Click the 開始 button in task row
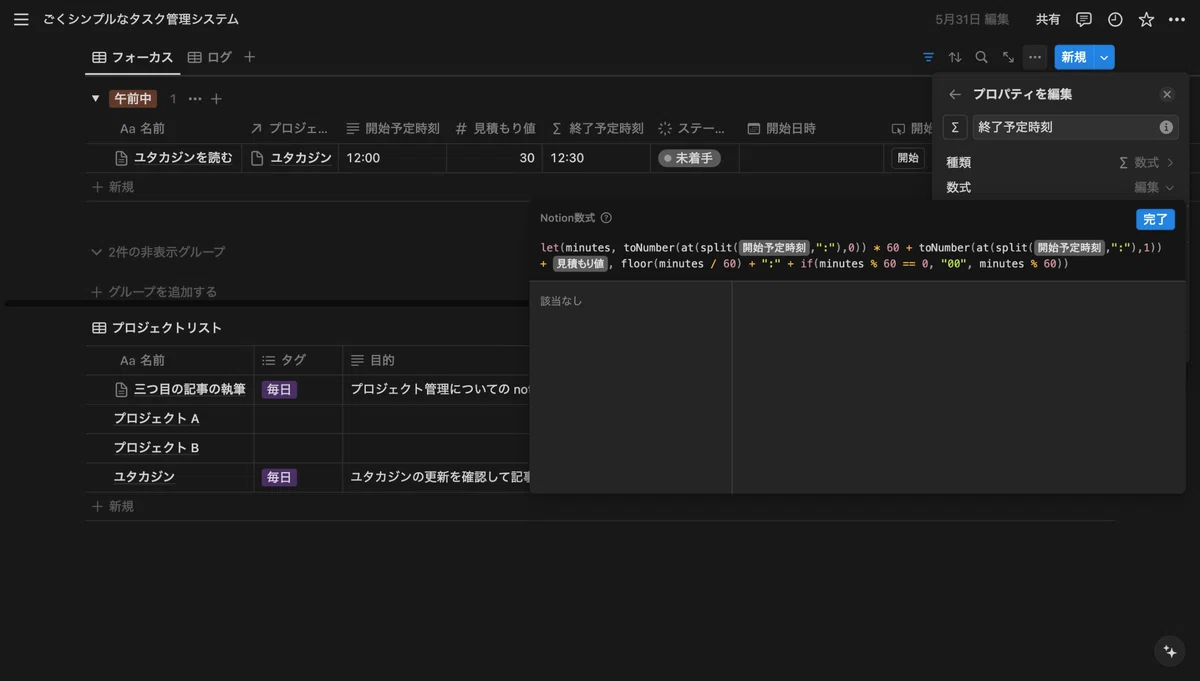Image resolution: width=1200 pixels, height=681 pixels. click(908, 158)
